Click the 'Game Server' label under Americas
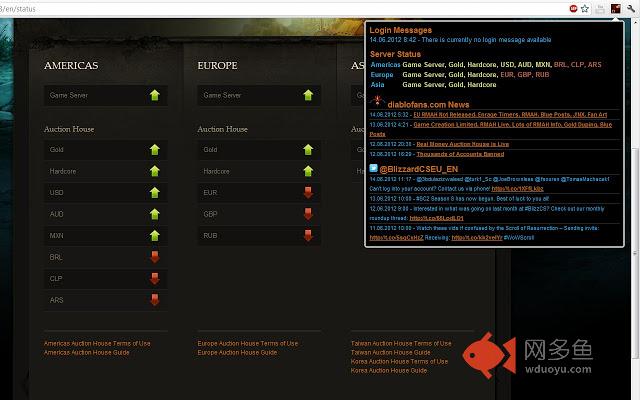The height and width of the screenshot is (400, 640). click(69, 95)
